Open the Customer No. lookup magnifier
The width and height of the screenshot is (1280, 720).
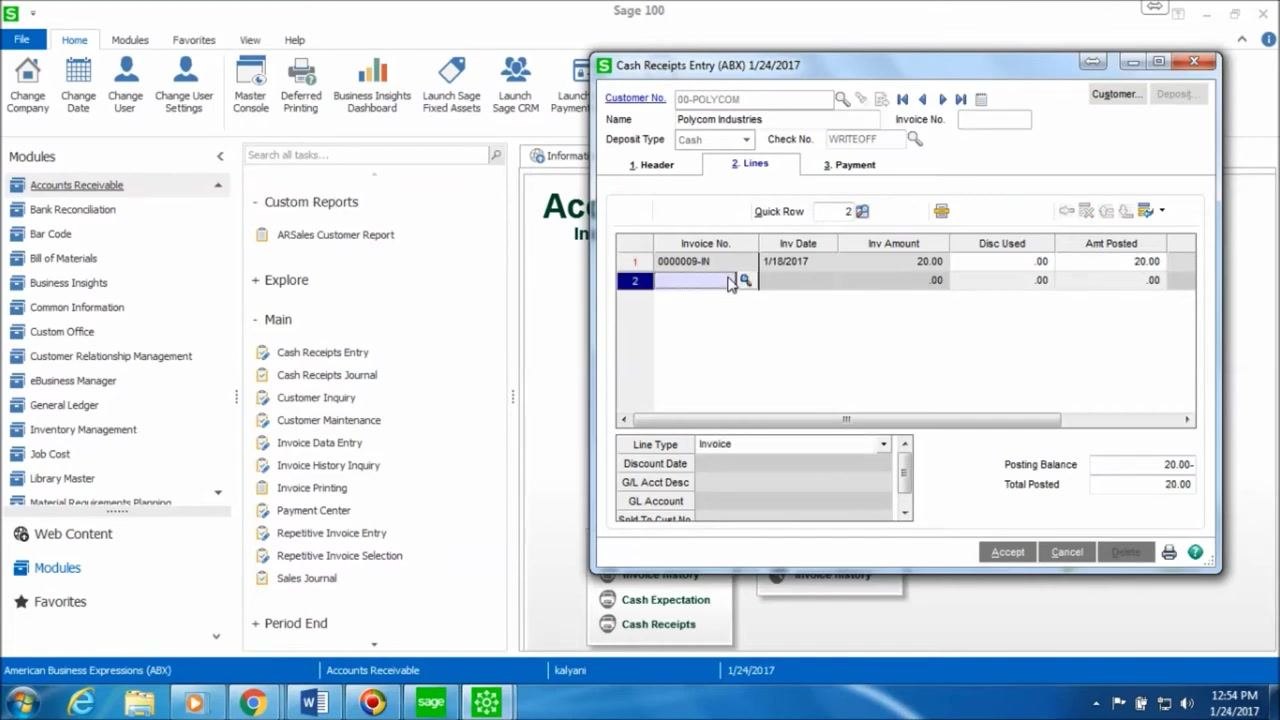tap(842, 99)
